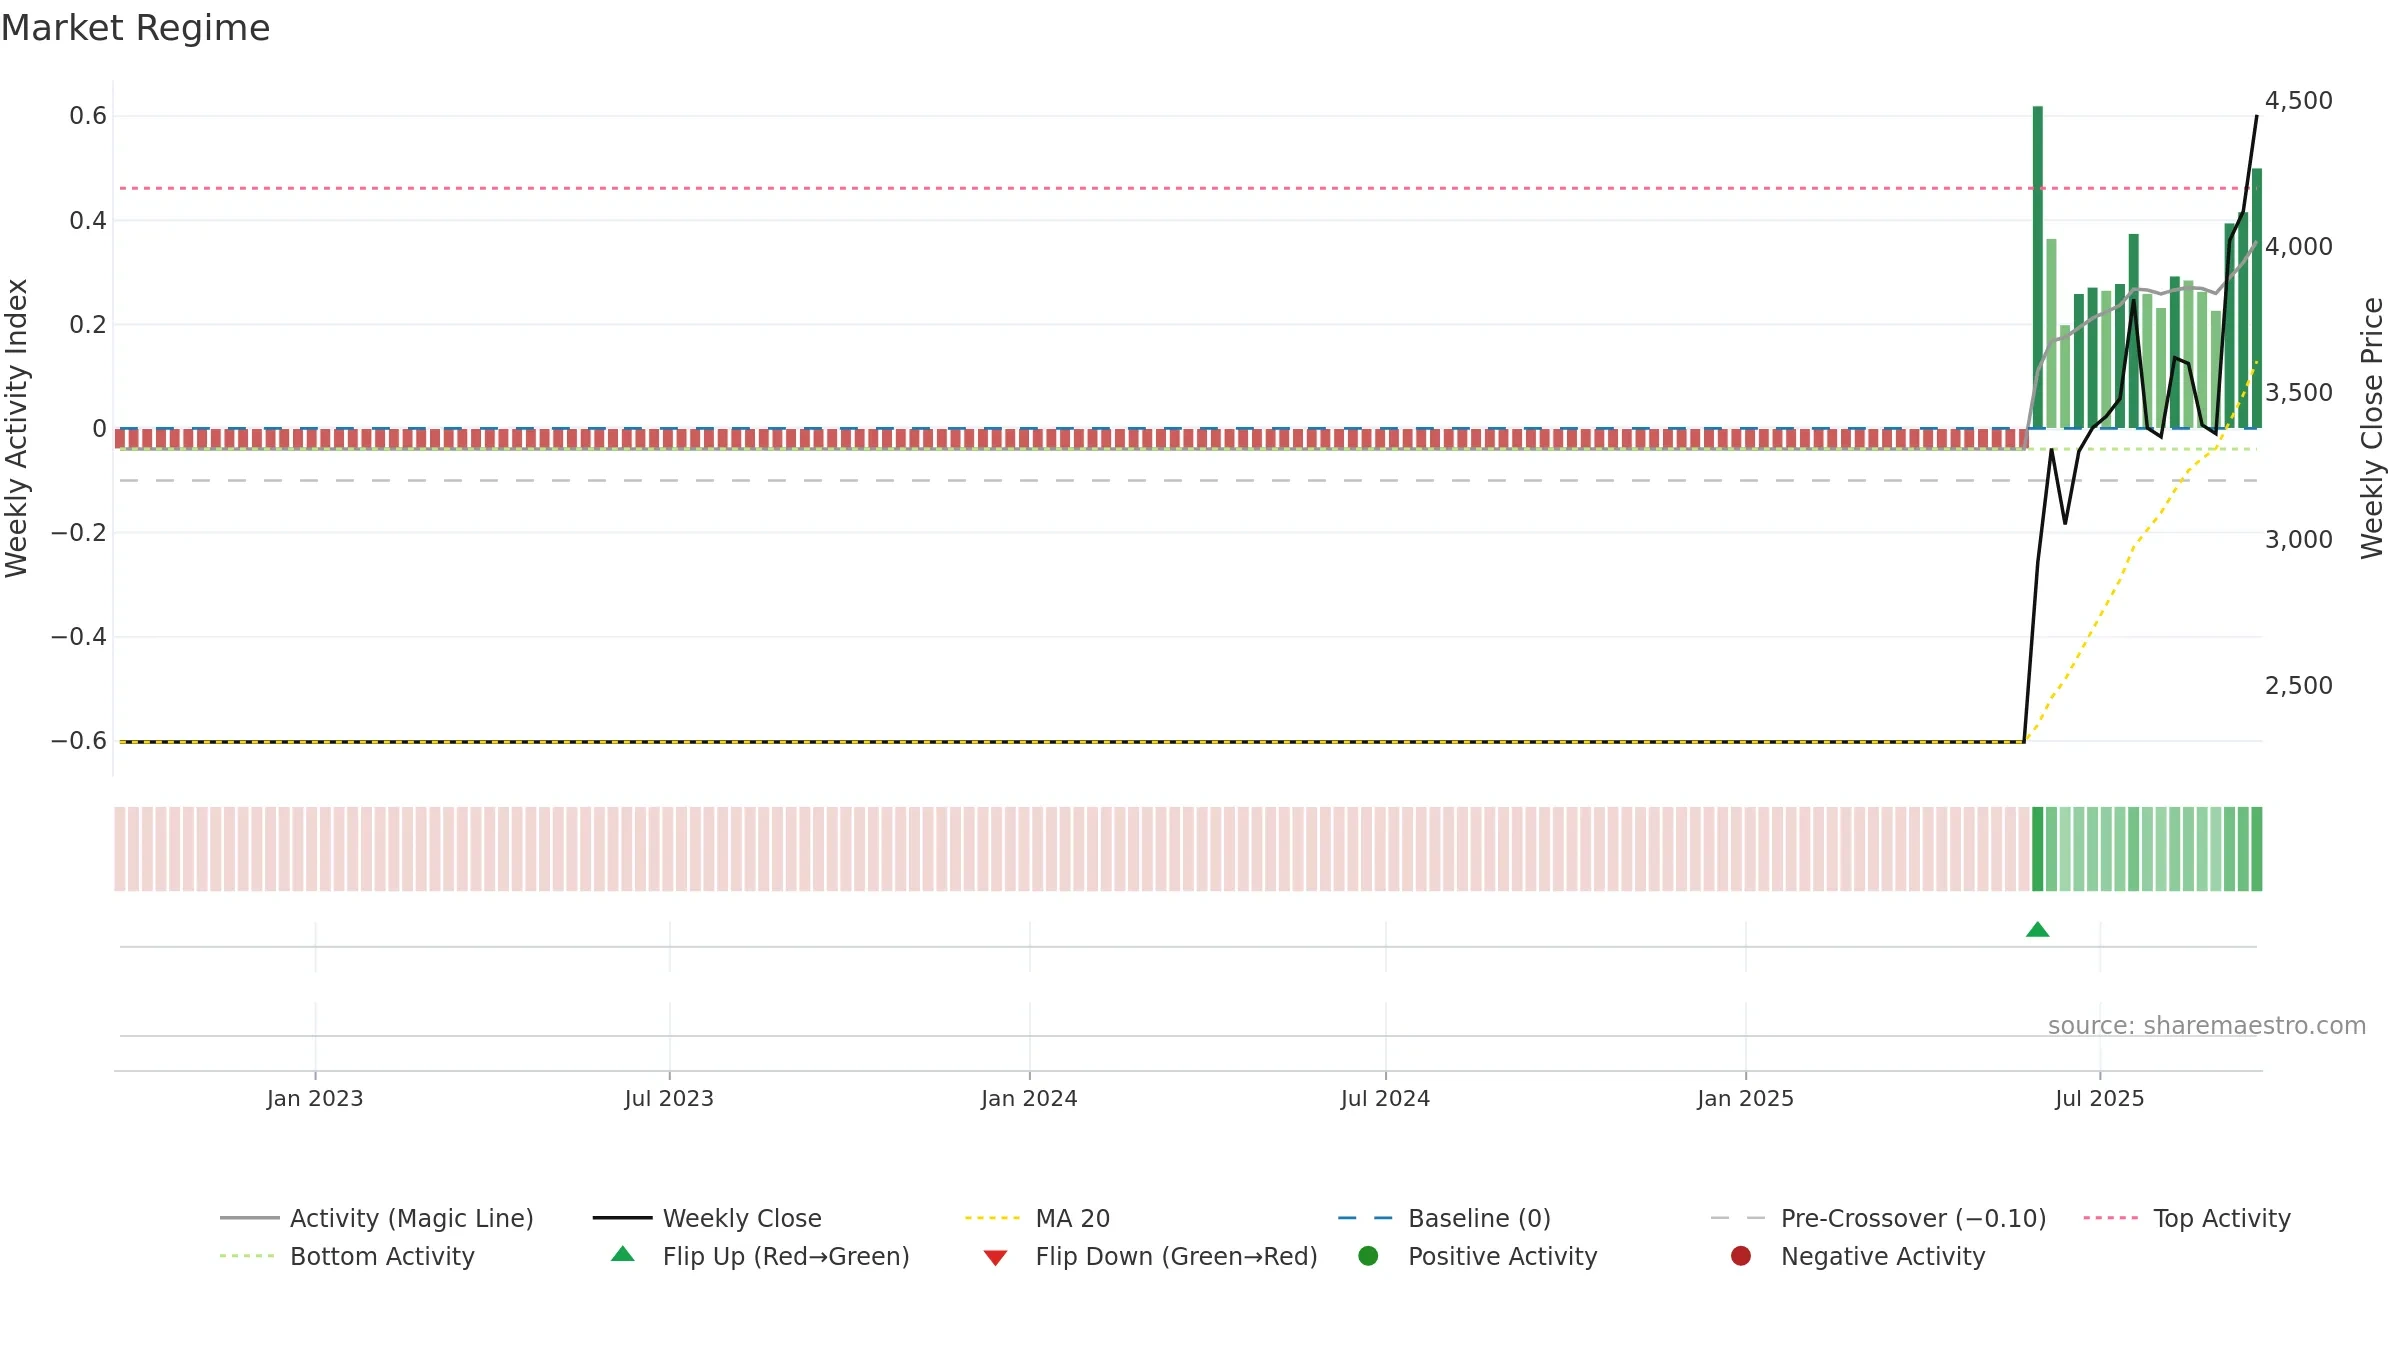Click the dark red Negative Activity circle icon
Image resolution: width=2400 pixels, height=1350 pixels.
[x=1741, y=1256]
